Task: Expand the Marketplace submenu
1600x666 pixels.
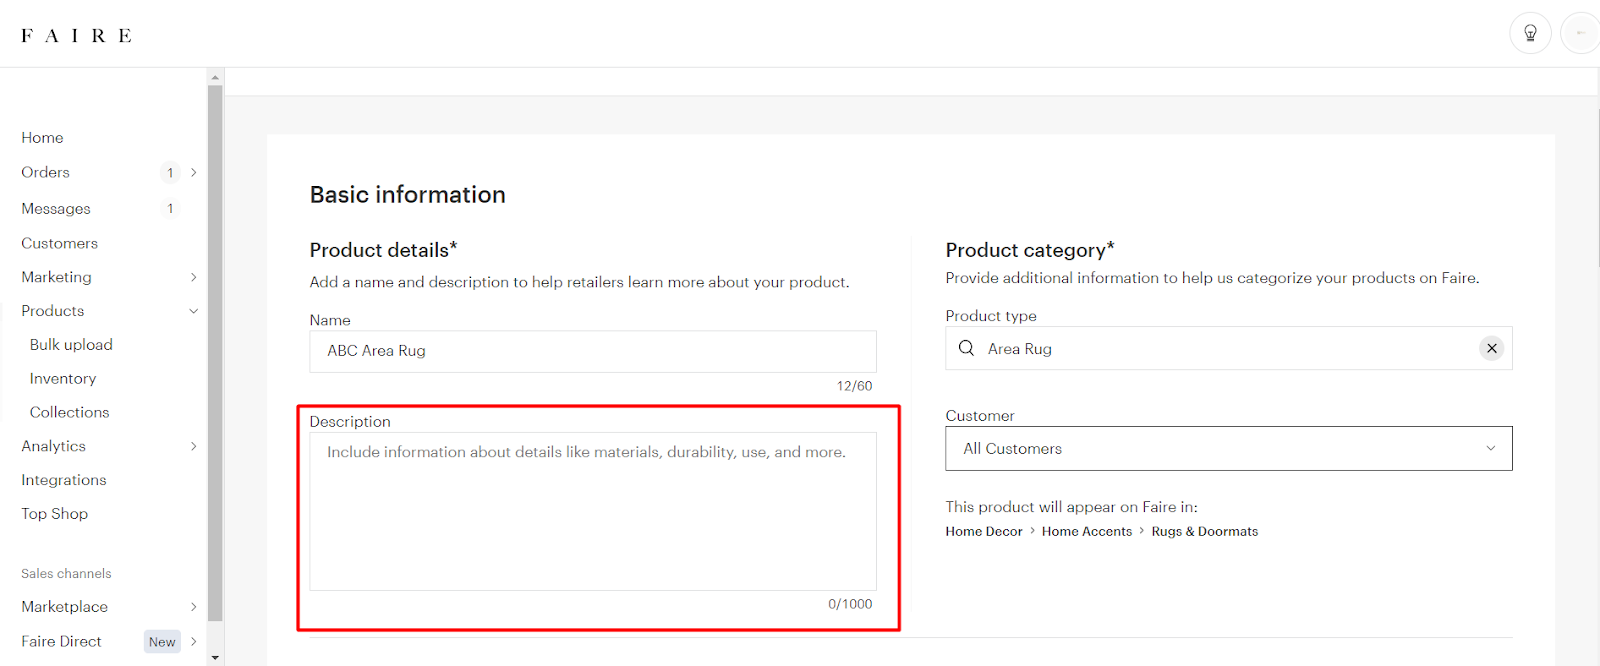Action: (193, 607)
